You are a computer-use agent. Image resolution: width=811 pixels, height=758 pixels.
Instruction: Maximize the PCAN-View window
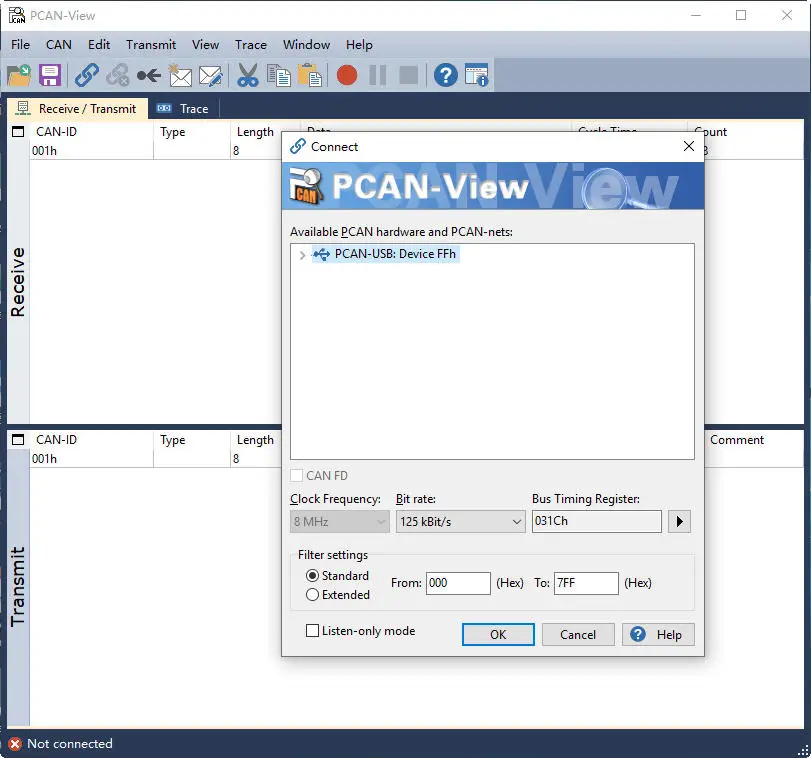(741, 16)
